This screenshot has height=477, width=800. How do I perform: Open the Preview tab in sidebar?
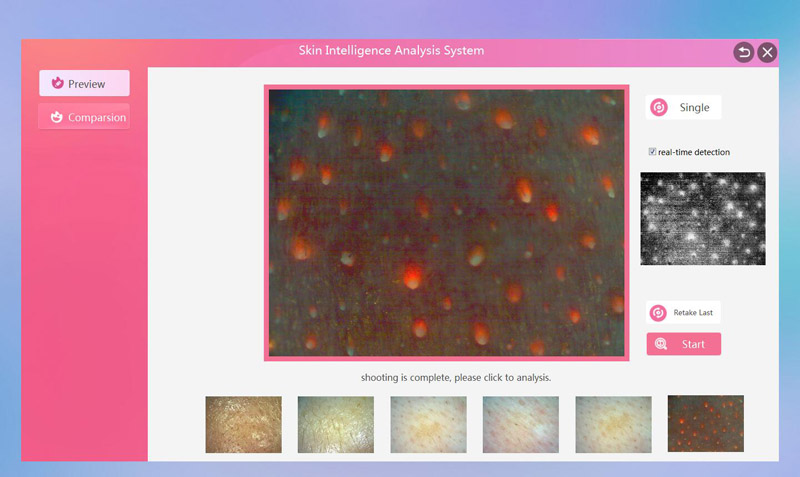(x=84, y=83)
